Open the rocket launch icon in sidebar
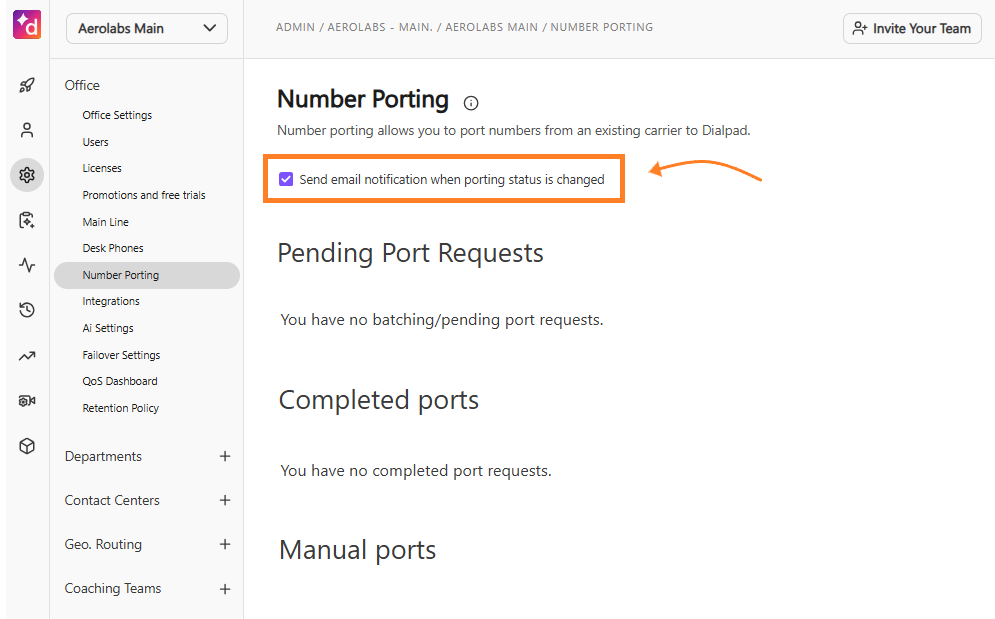The height and width of the screenshot is (619, 995). [27, 85]
